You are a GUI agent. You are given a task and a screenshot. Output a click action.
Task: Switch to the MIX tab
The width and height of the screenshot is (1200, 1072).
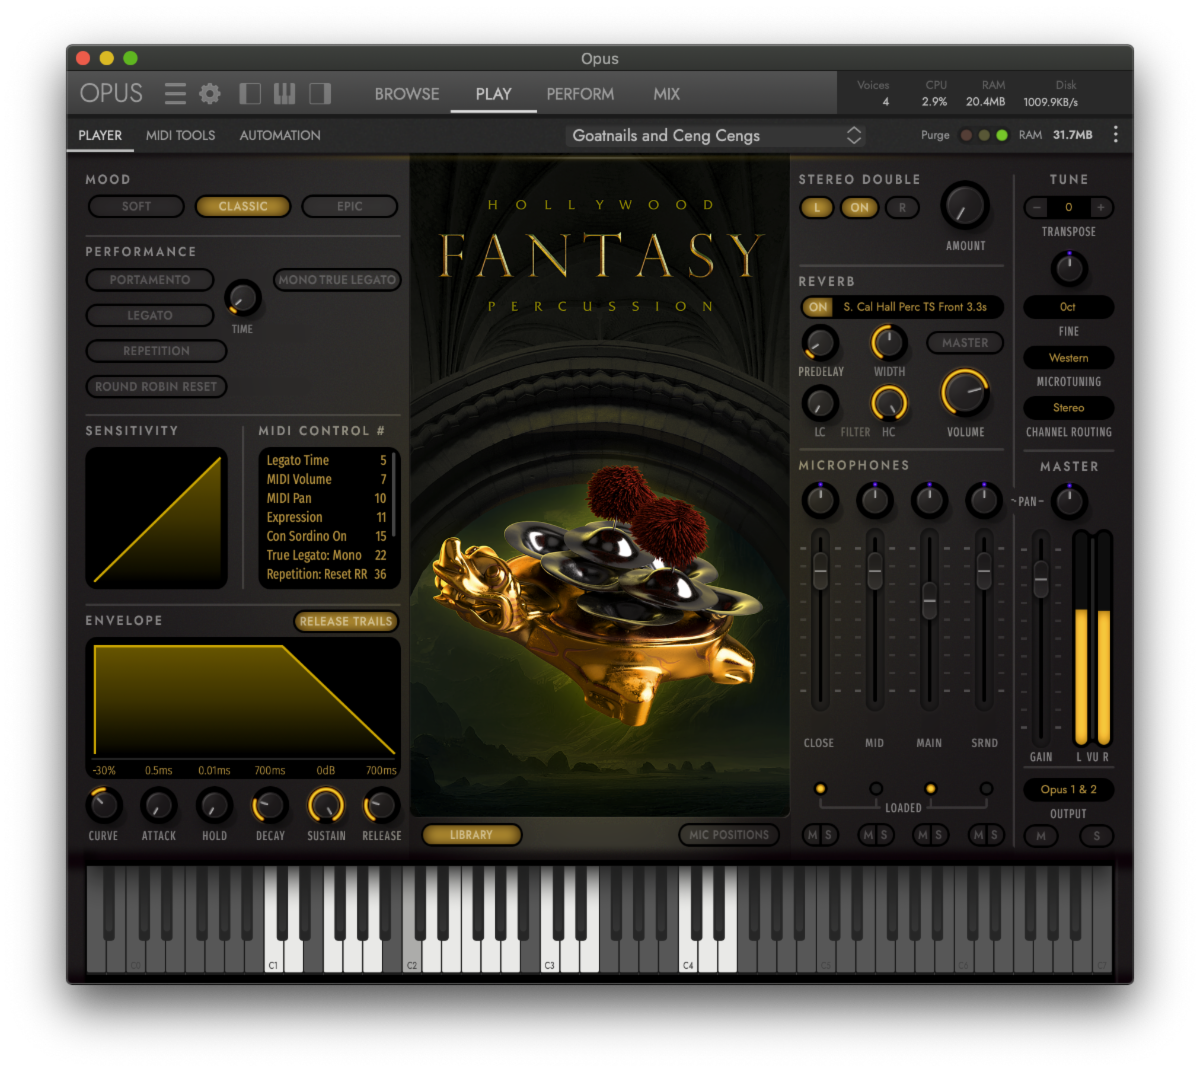pyautogui.click(x=666, y=94)
